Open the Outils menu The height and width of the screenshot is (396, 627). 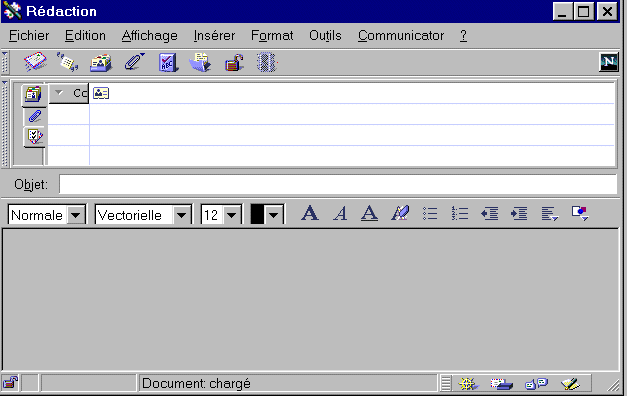[325, 36]
